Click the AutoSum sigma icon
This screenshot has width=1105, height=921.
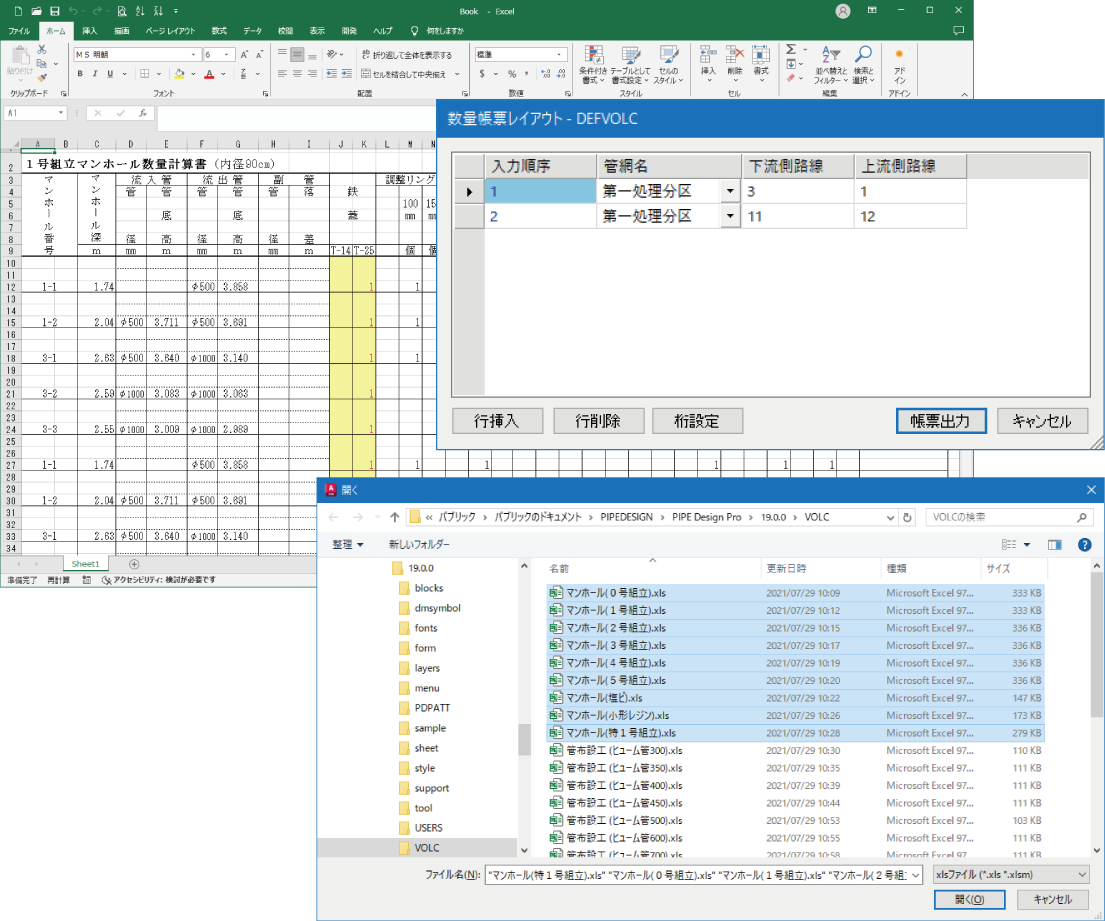pos(791,49)
